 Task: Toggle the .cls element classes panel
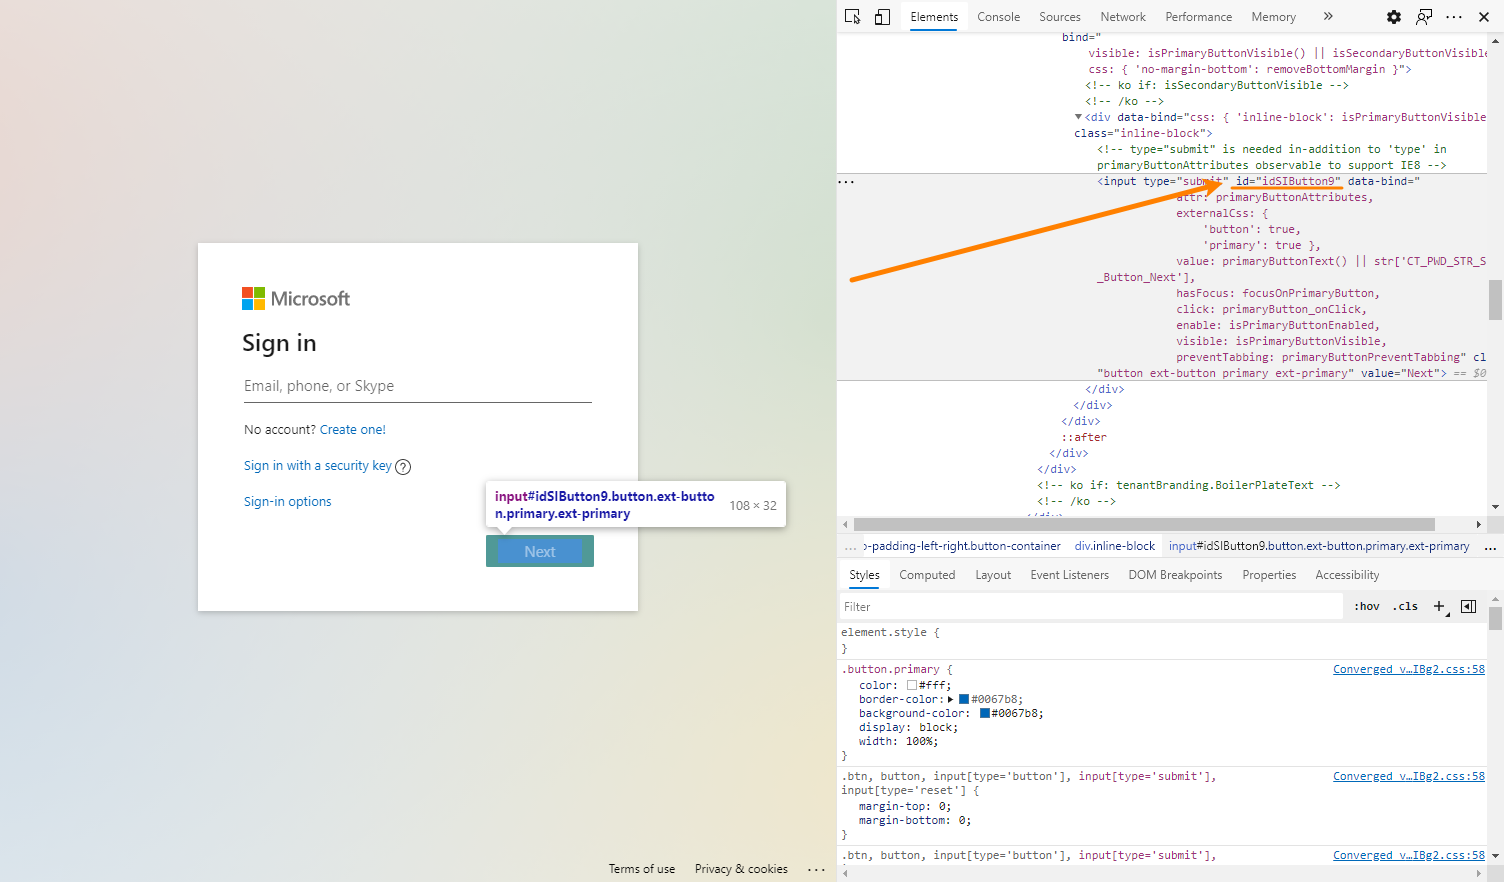click(x=1406, y=606)
